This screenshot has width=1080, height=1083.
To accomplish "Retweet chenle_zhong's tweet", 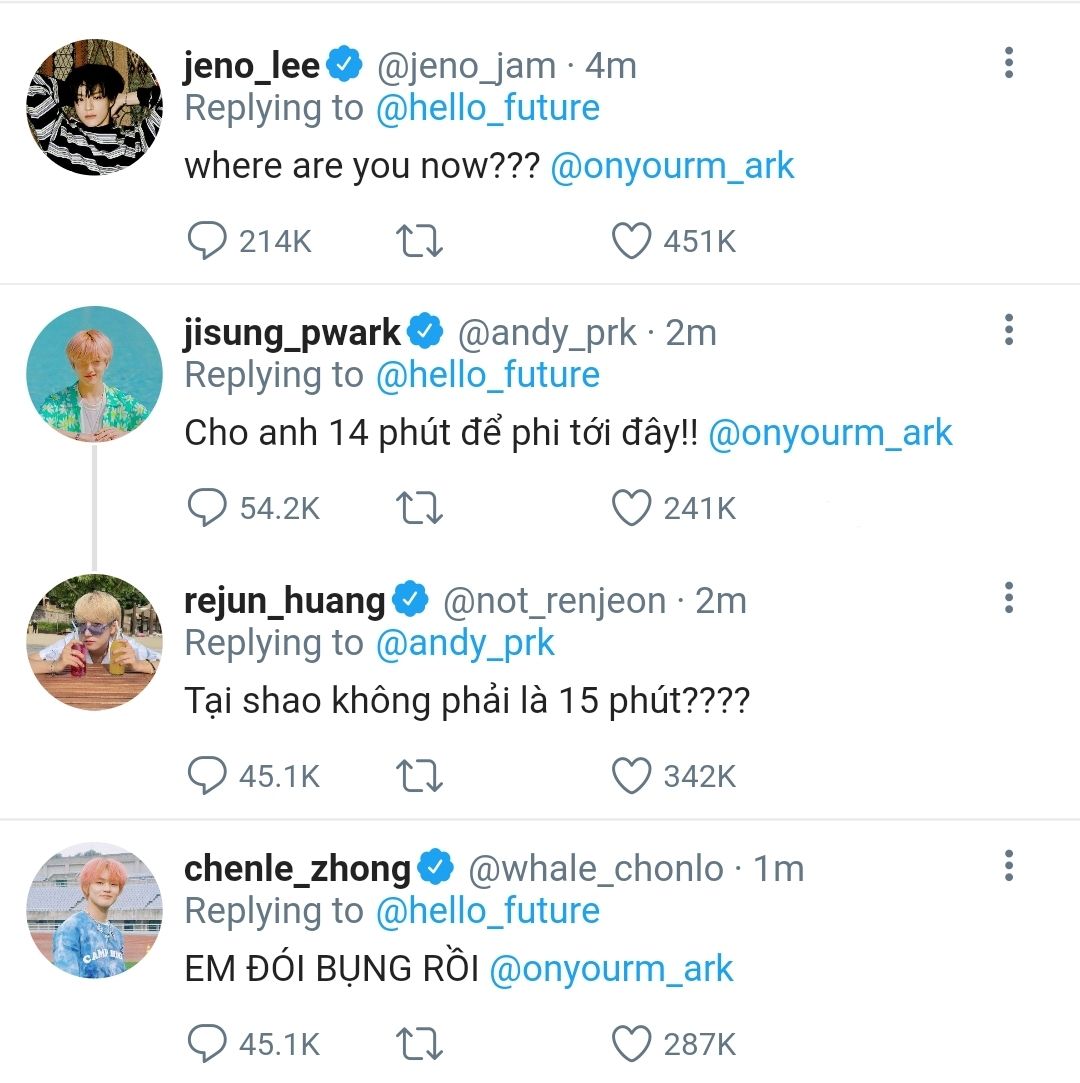I will [x=421, y=1045].
